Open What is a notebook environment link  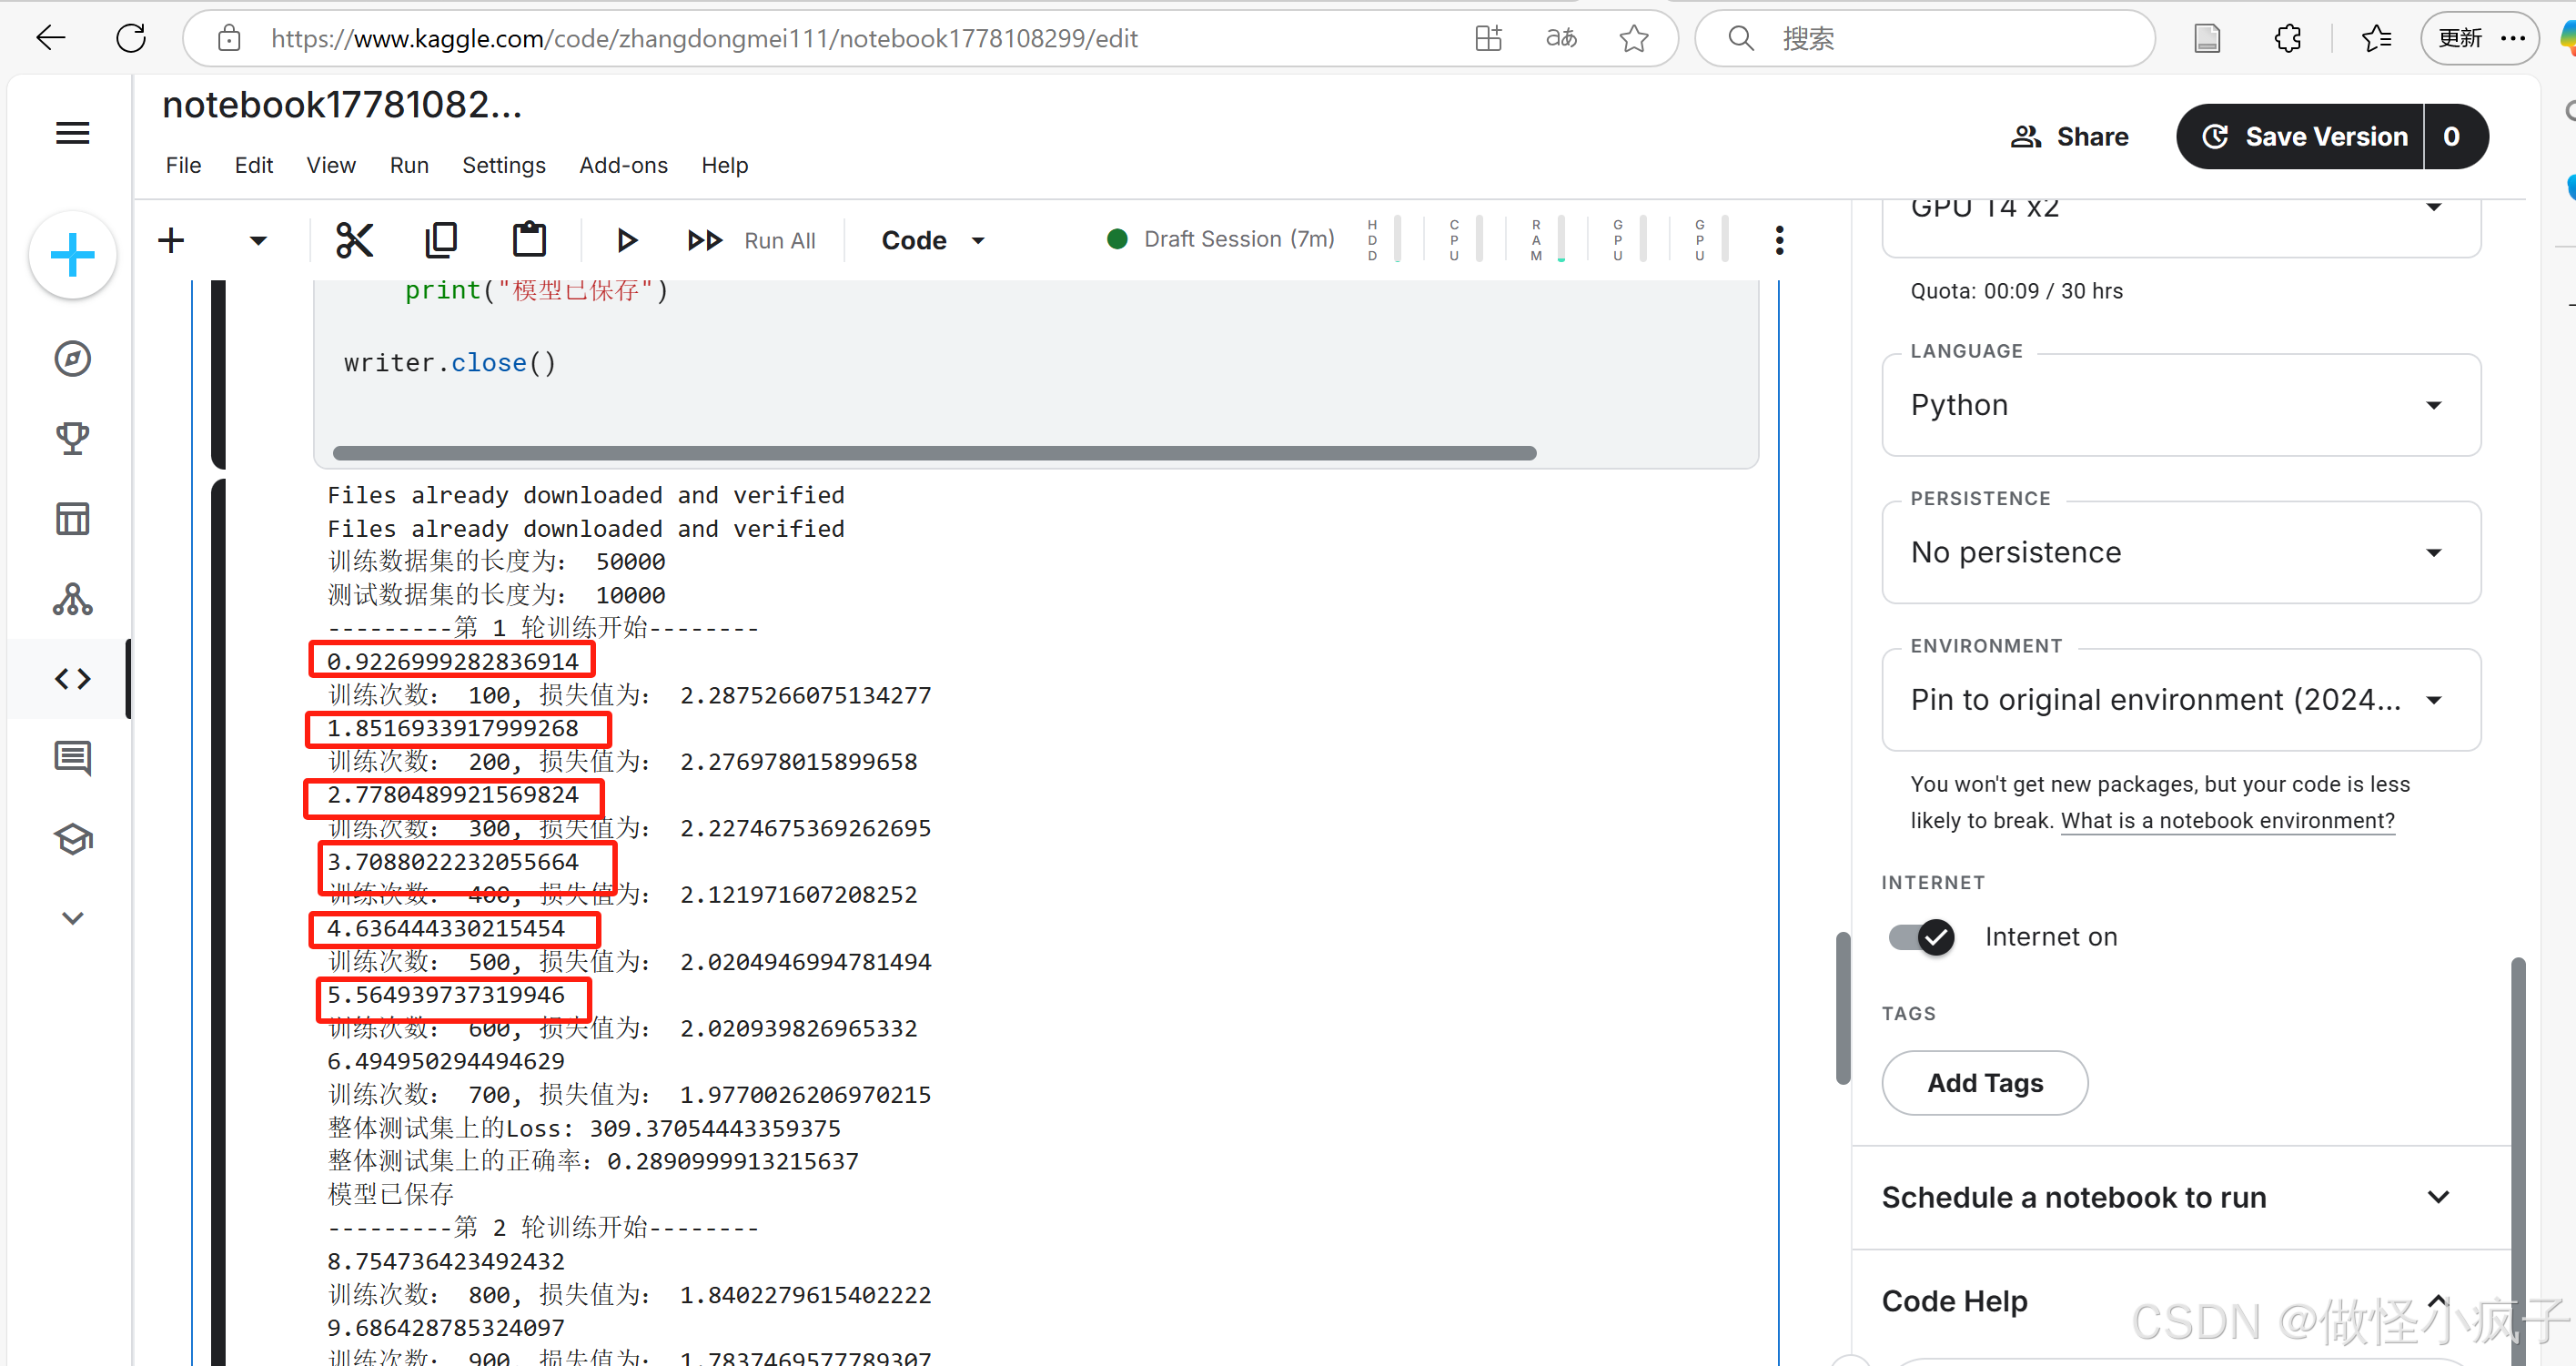point(2227,821)
